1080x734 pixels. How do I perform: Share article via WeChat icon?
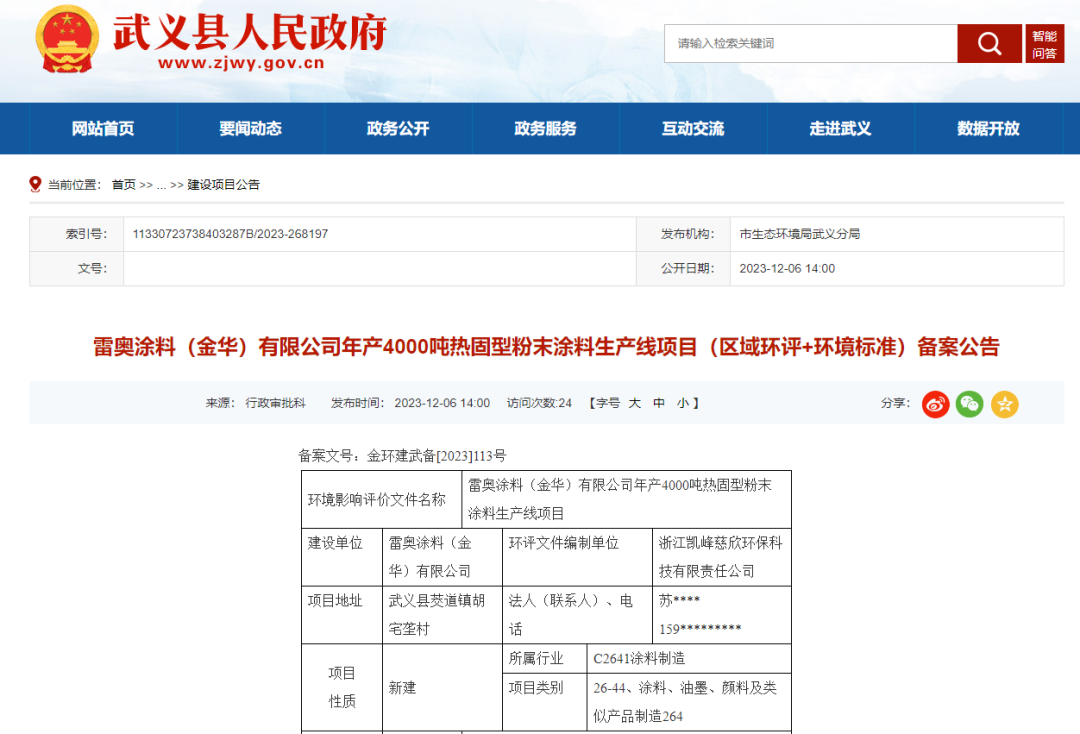(969, 404)
